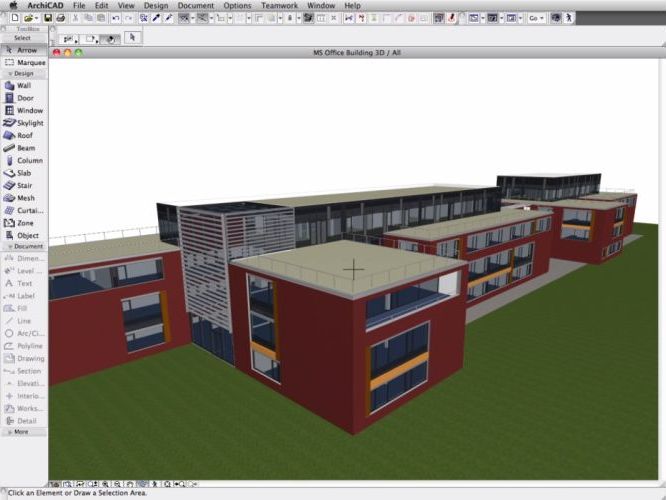Select the Object tool
The height and width of the screenshot is (500, 666).
pos(24,235)
